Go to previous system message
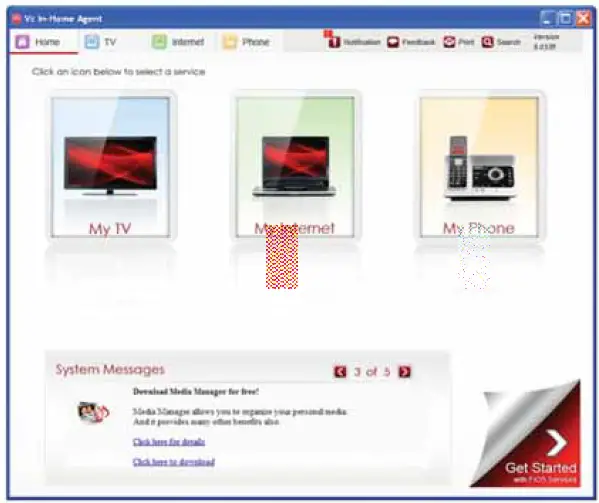The width and height of the screenshot is (599, 503). (340, 372)
